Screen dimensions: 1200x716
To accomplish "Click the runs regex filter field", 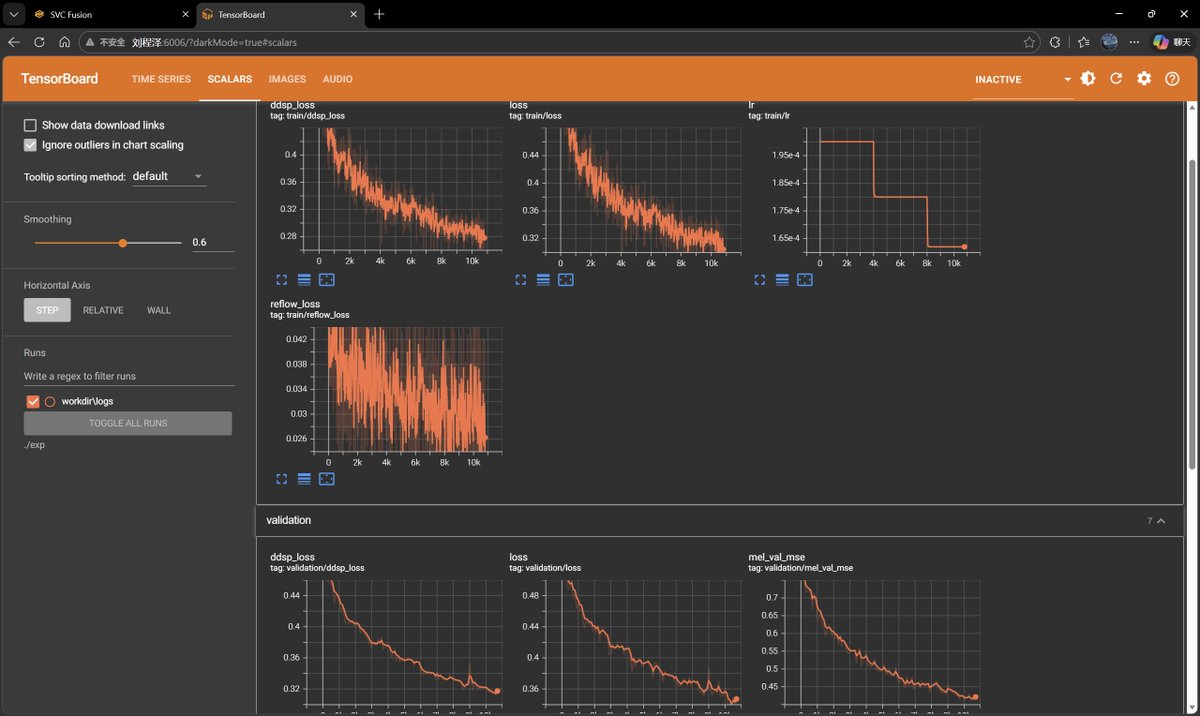I will tap(129, 376).
